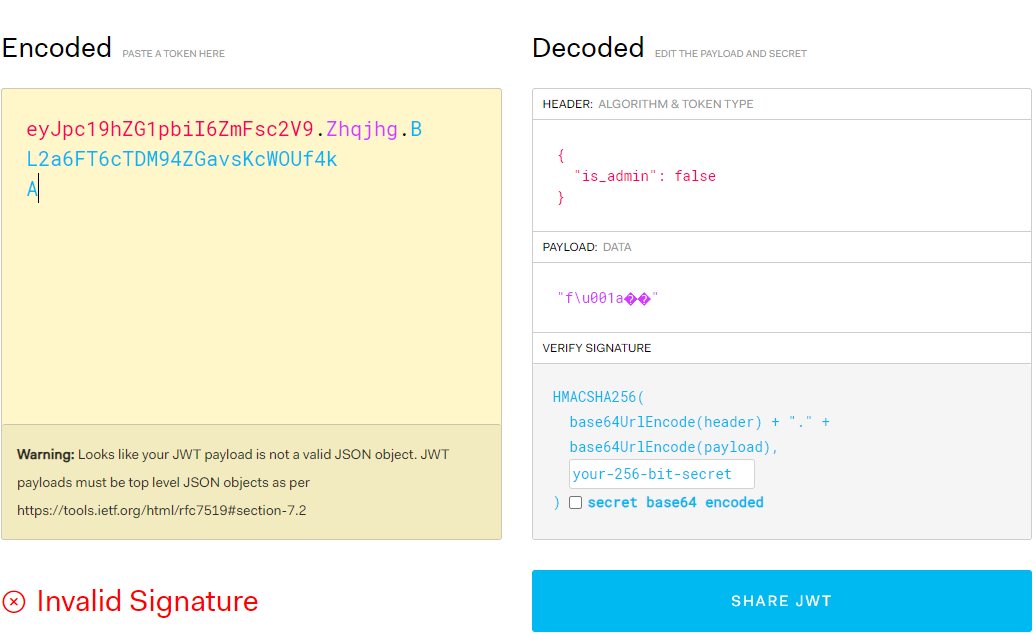Click the decoded payload string
Screen dimensions: 1036x634
(x=610, y=296)
